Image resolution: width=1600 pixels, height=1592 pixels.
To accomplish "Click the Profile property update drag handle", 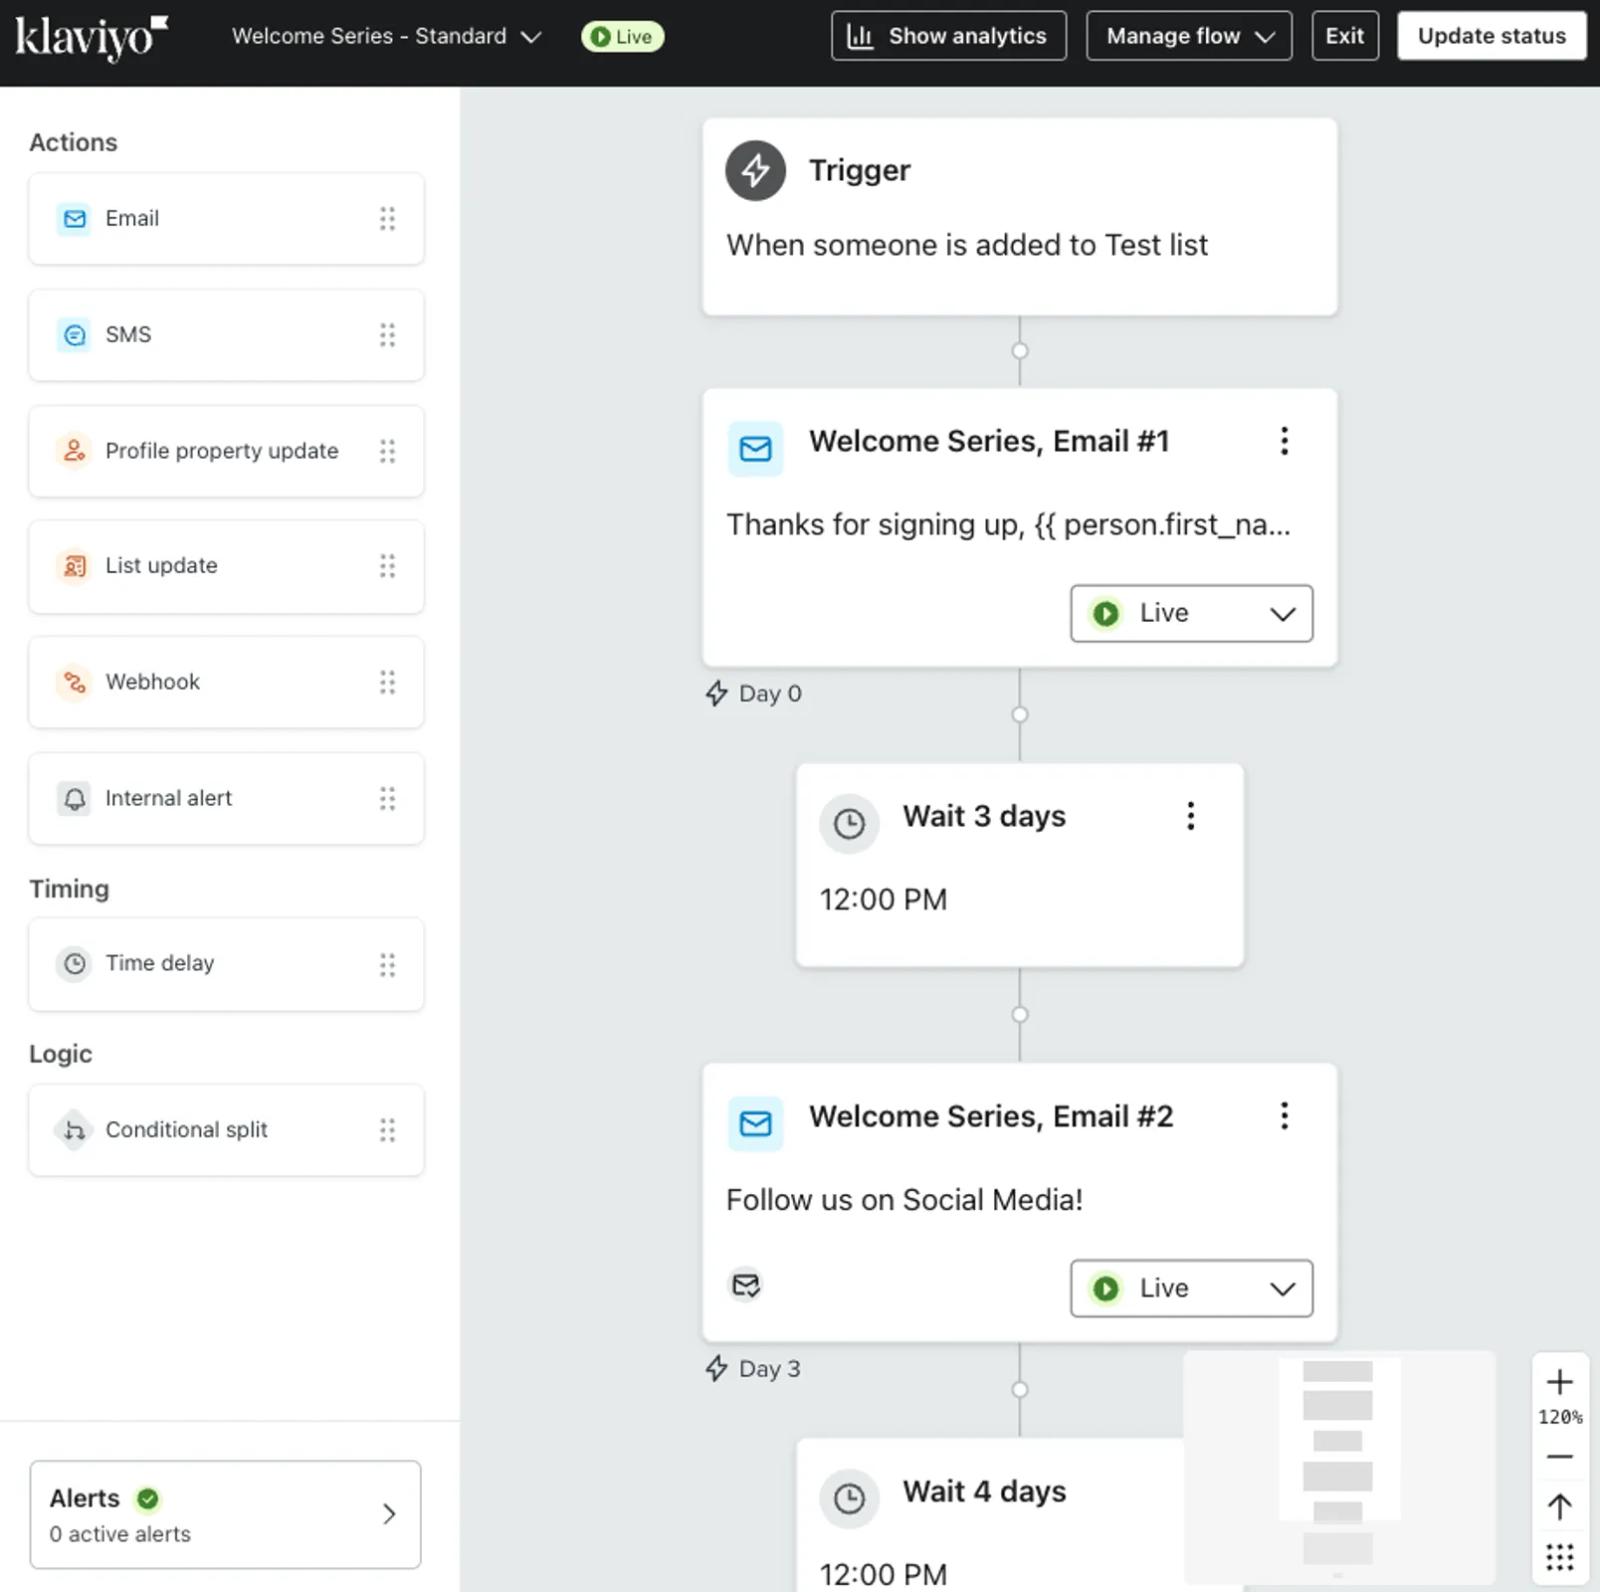I will tap(387, 451).
